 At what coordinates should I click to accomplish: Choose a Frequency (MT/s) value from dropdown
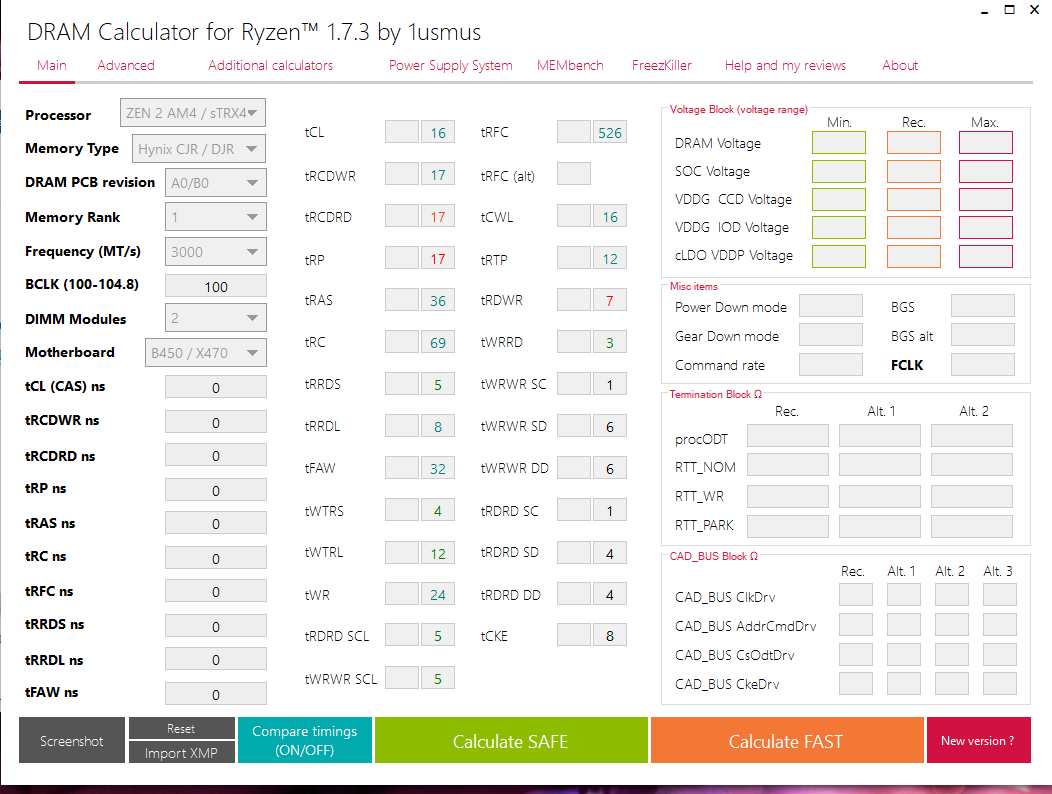[215, 252]
